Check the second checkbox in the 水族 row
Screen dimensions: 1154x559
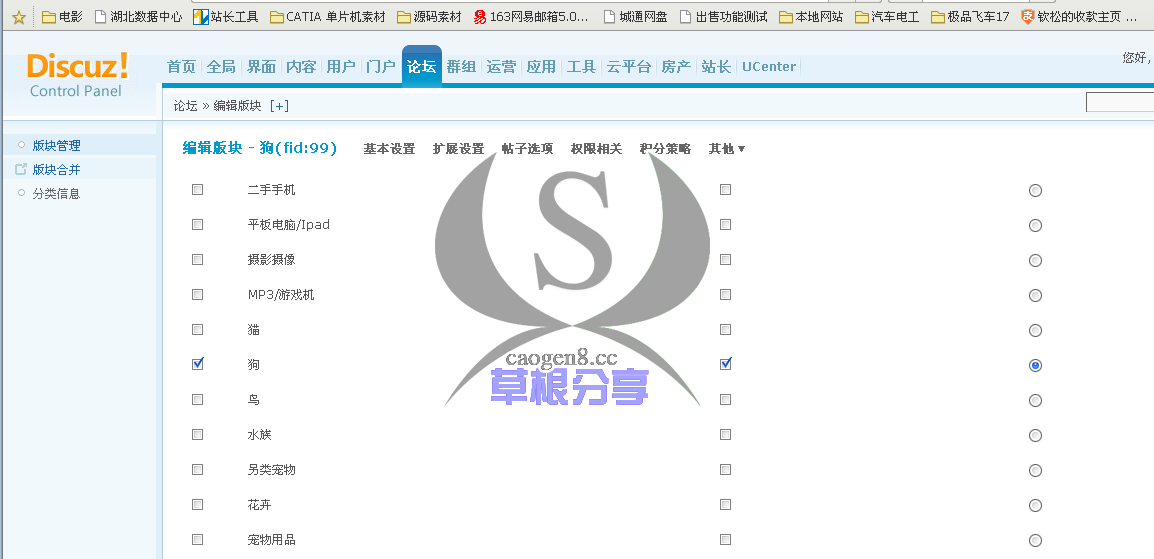726,435
